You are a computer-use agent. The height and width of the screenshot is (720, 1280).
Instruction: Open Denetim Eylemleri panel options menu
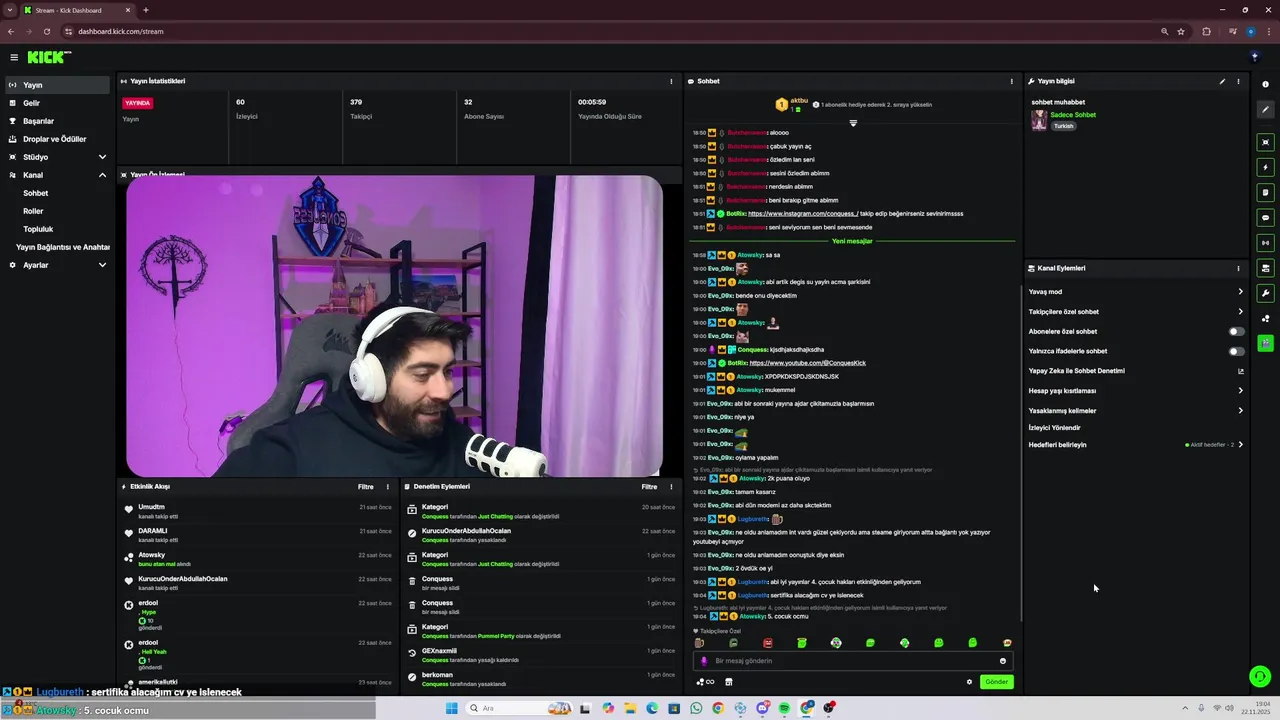tap(671, 487)
